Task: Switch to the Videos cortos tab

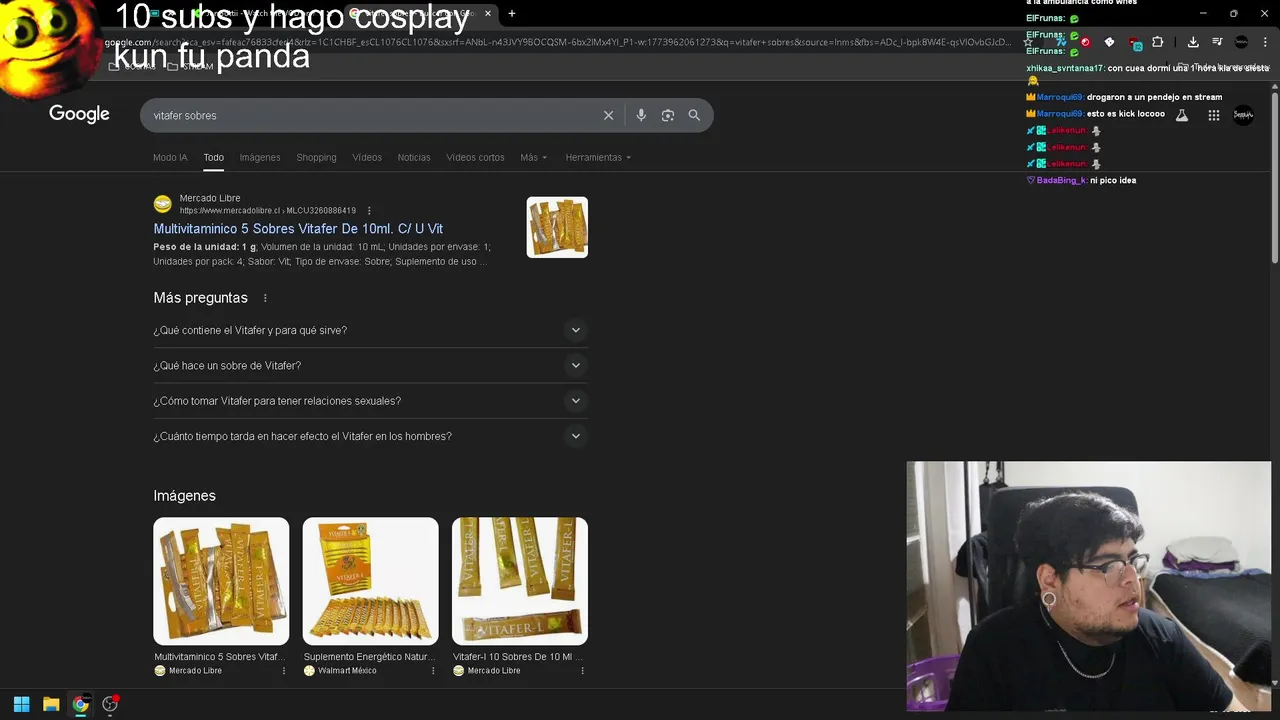Action: [475, 157]
